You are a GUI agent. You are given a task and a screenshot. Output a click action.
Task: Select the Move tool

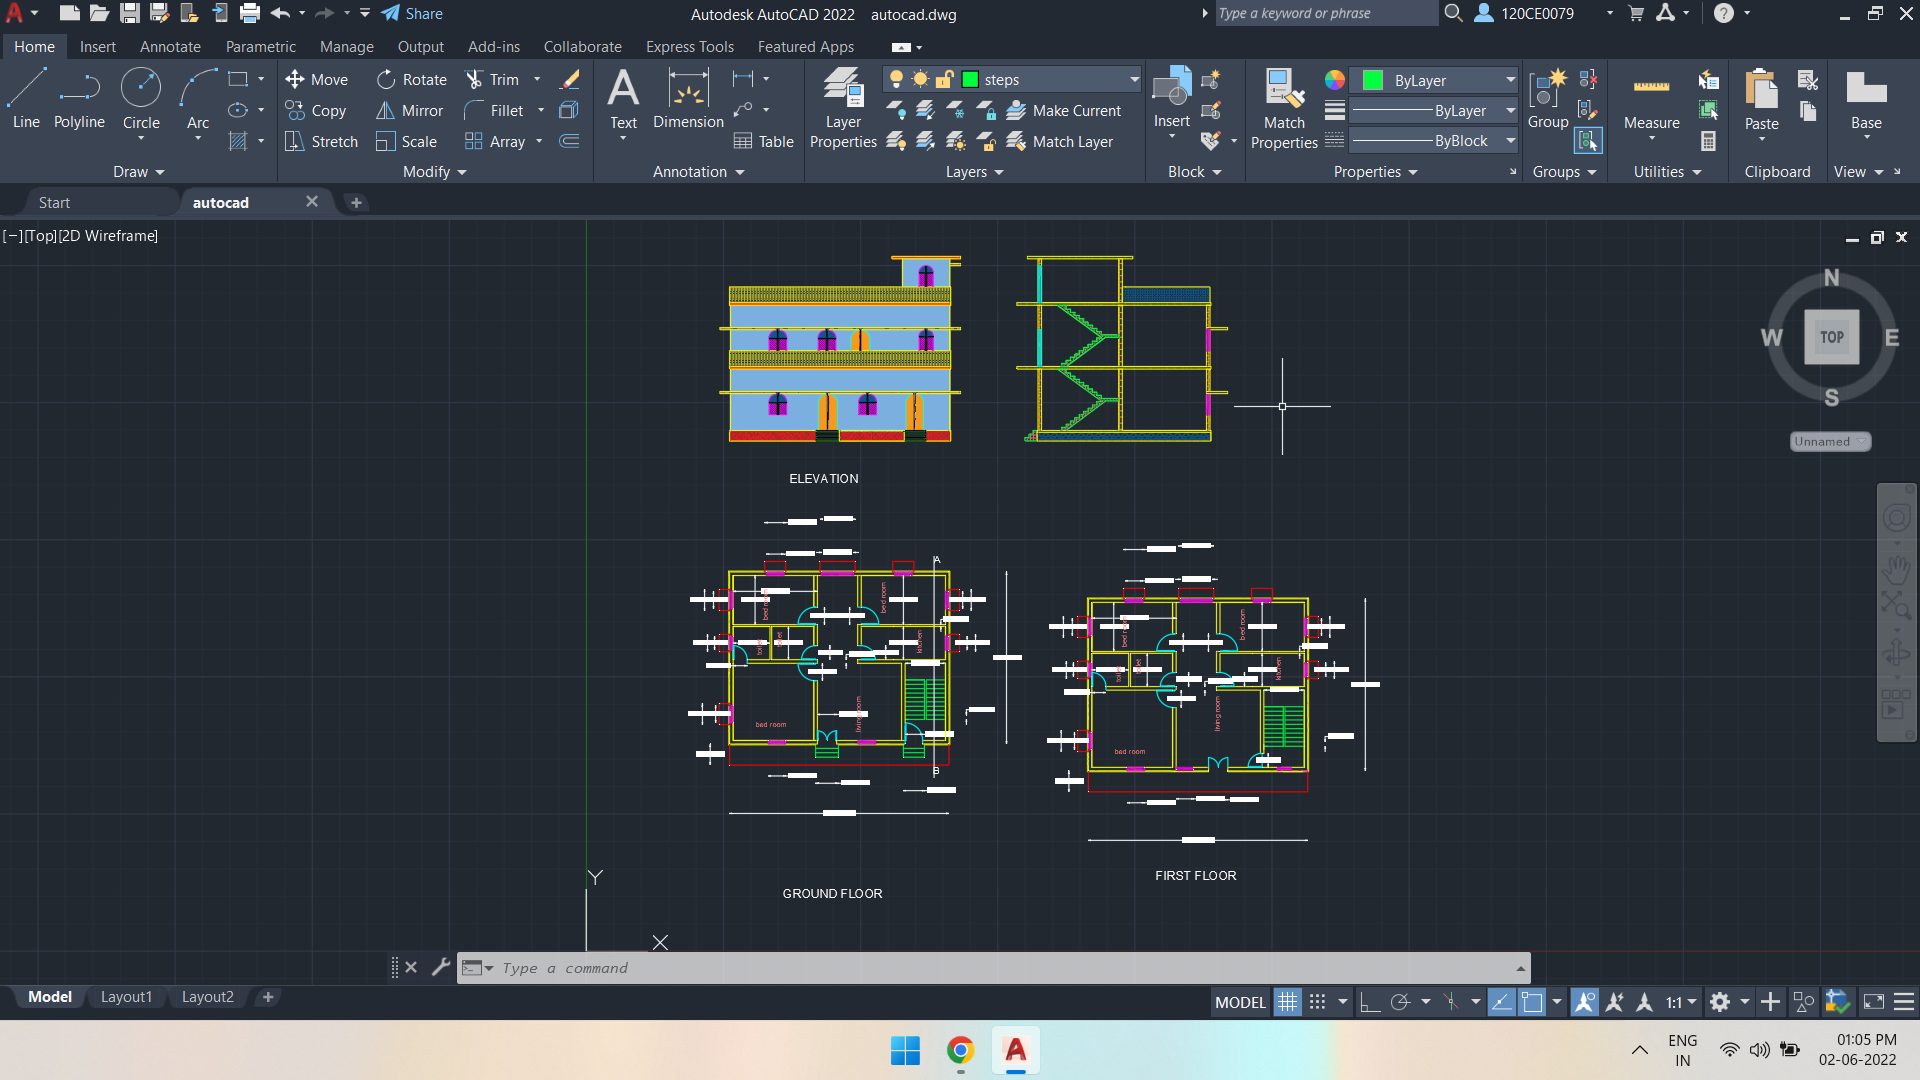tap(317, 79)
